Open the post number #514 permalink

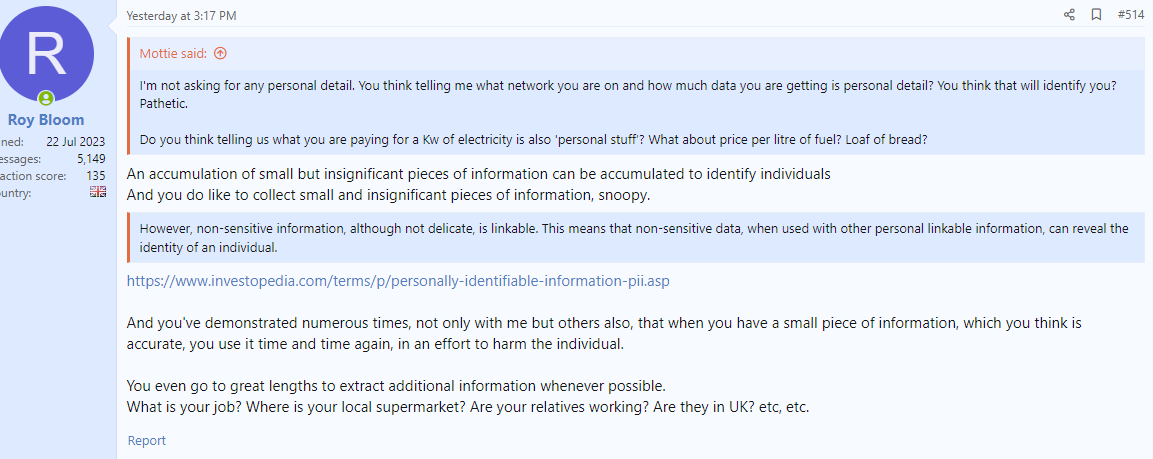point(1130,15)
